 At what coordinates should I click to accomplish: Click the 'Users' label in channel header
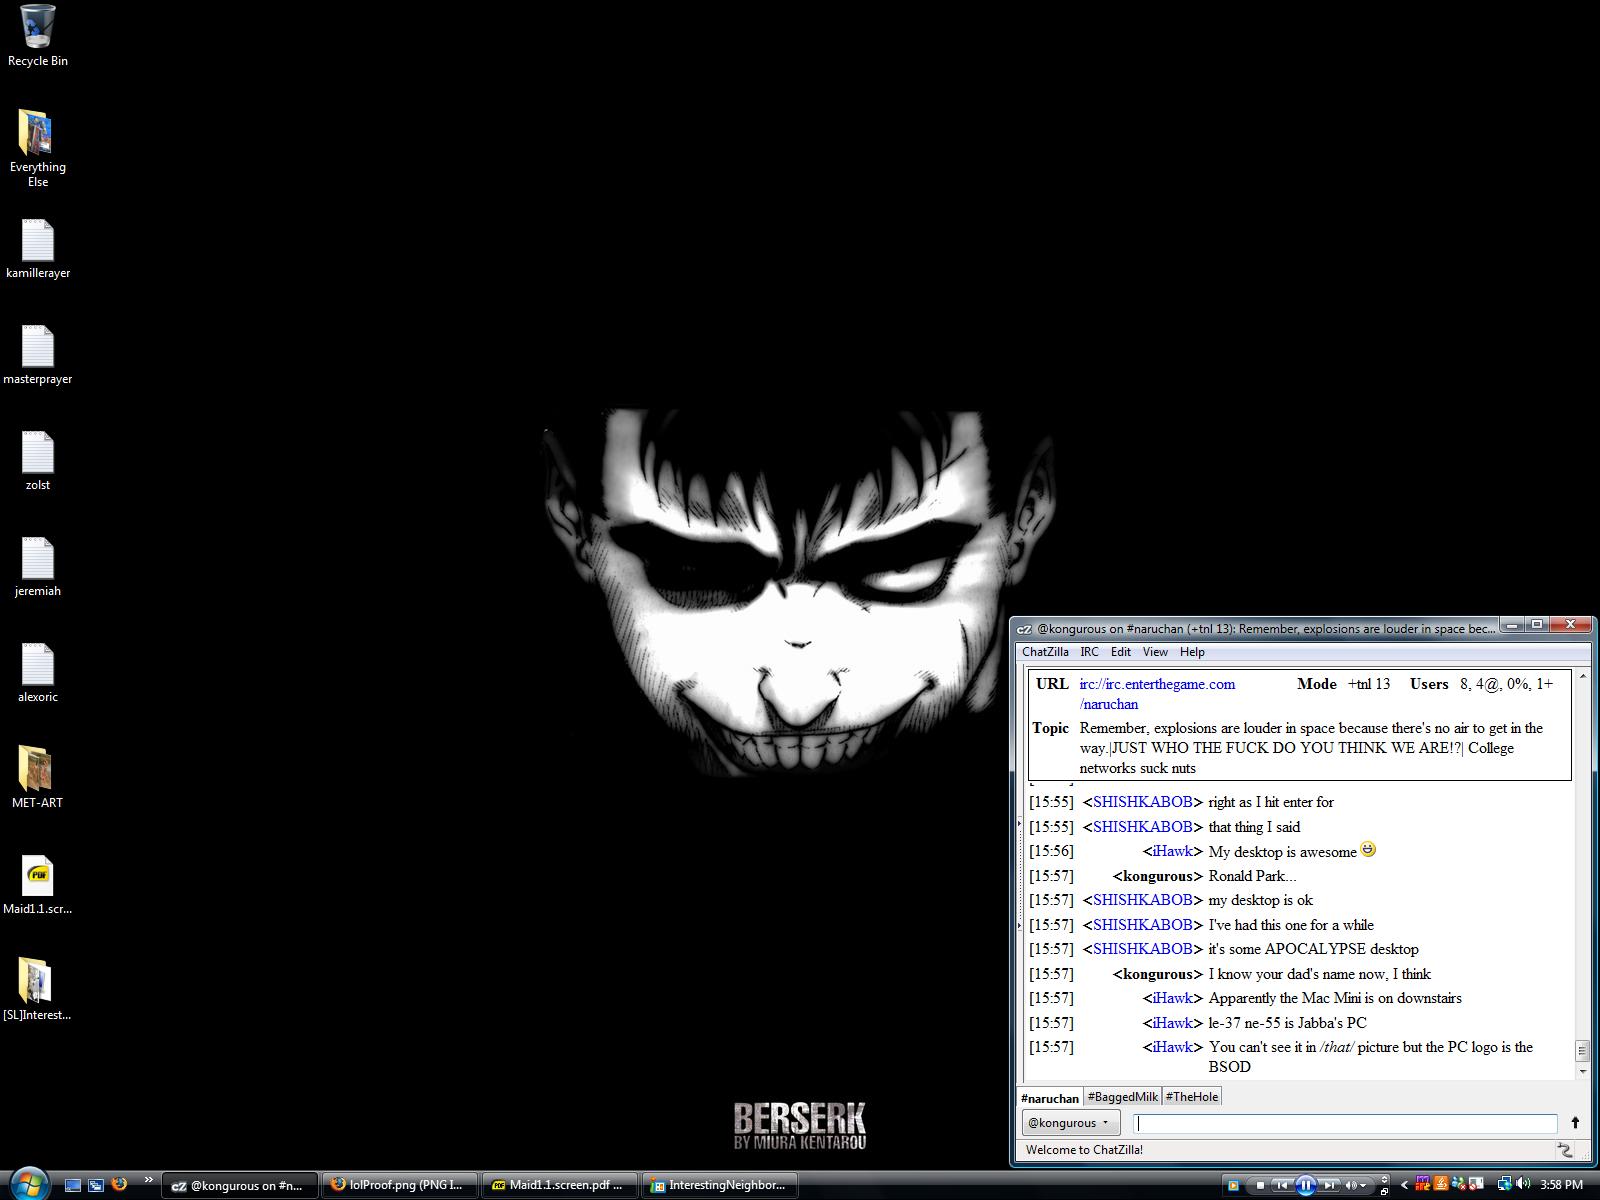pyautogui.click(x=1429, y=684)
